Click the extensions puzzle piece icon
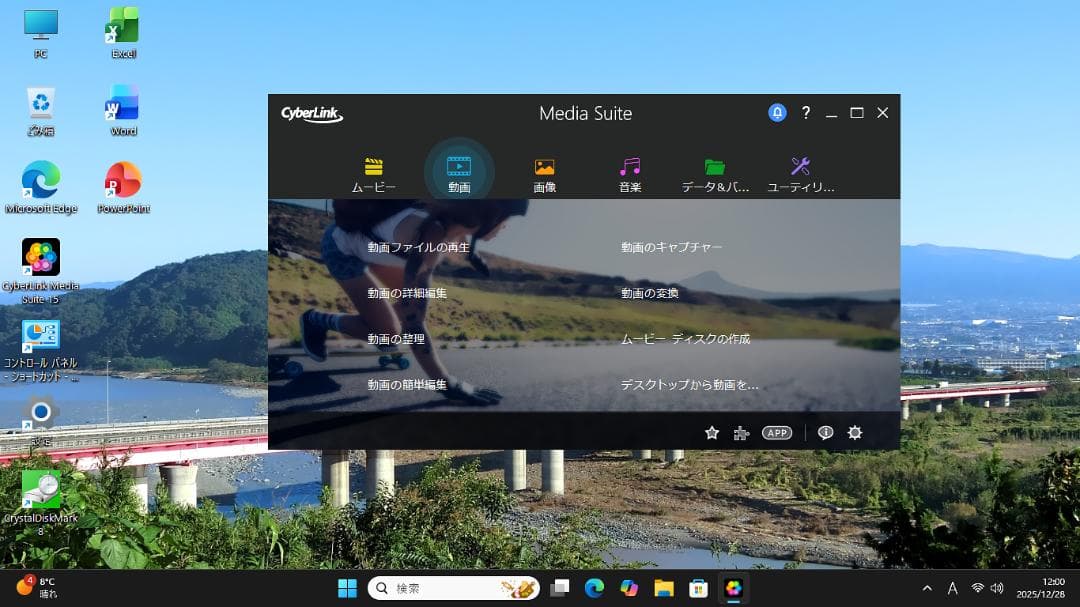Image resolution: width=1080 pixels, height=607 pixels. tap(740, 432)
